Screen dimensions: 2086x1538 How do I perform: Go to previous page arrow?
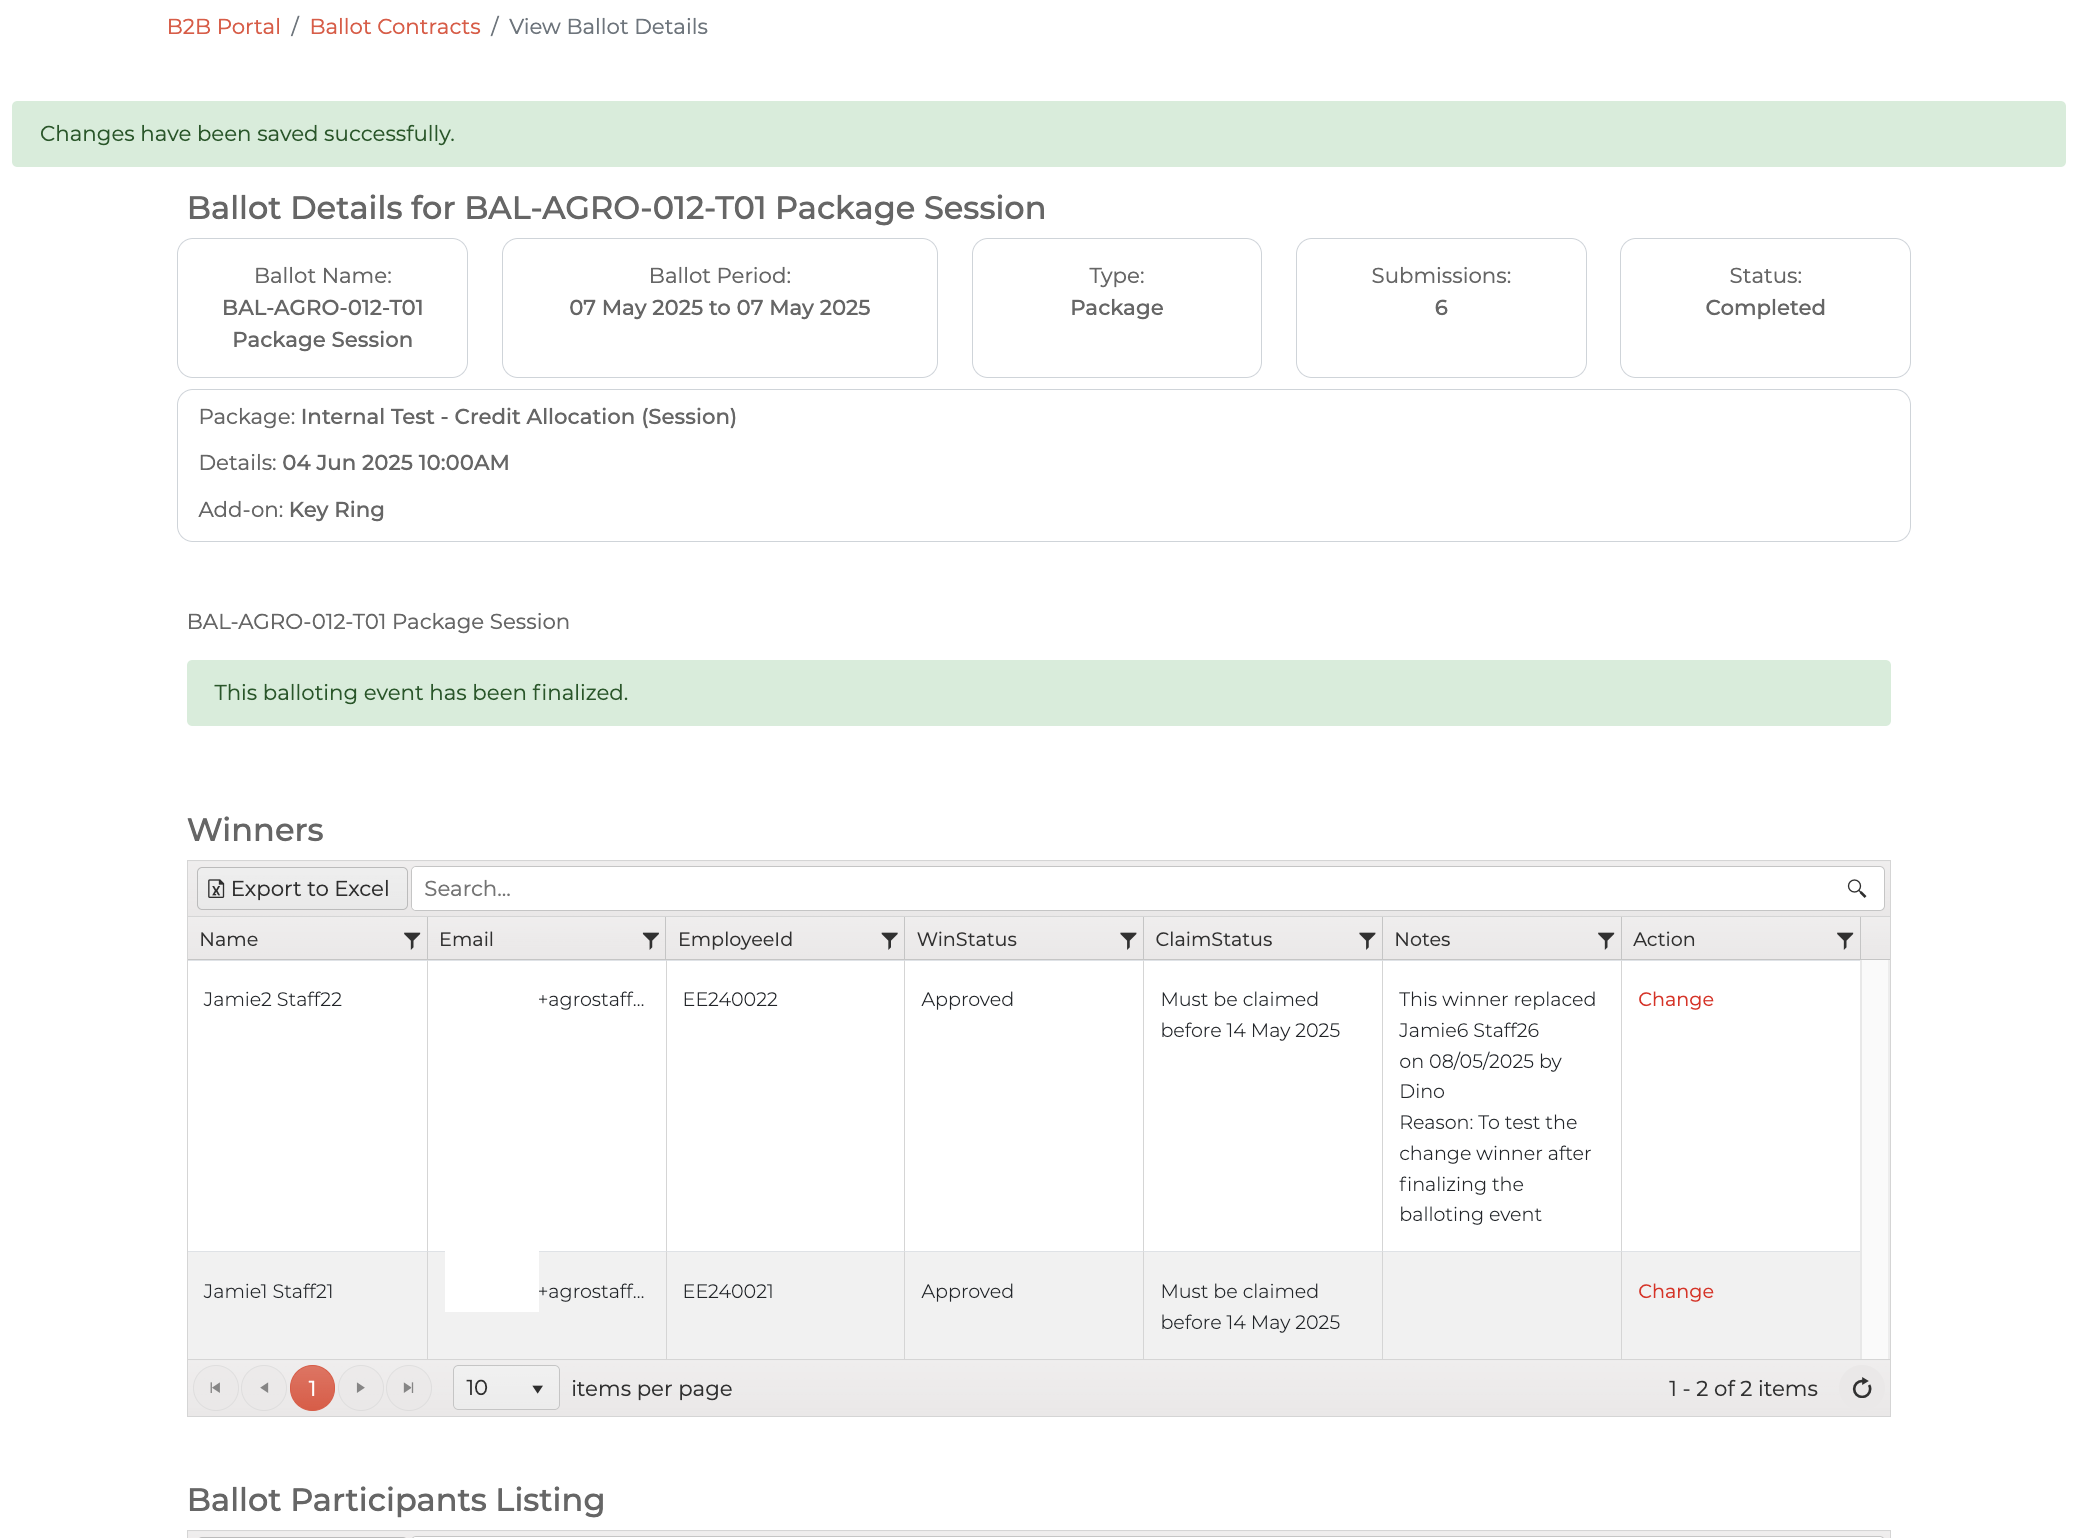[264, 1388]
